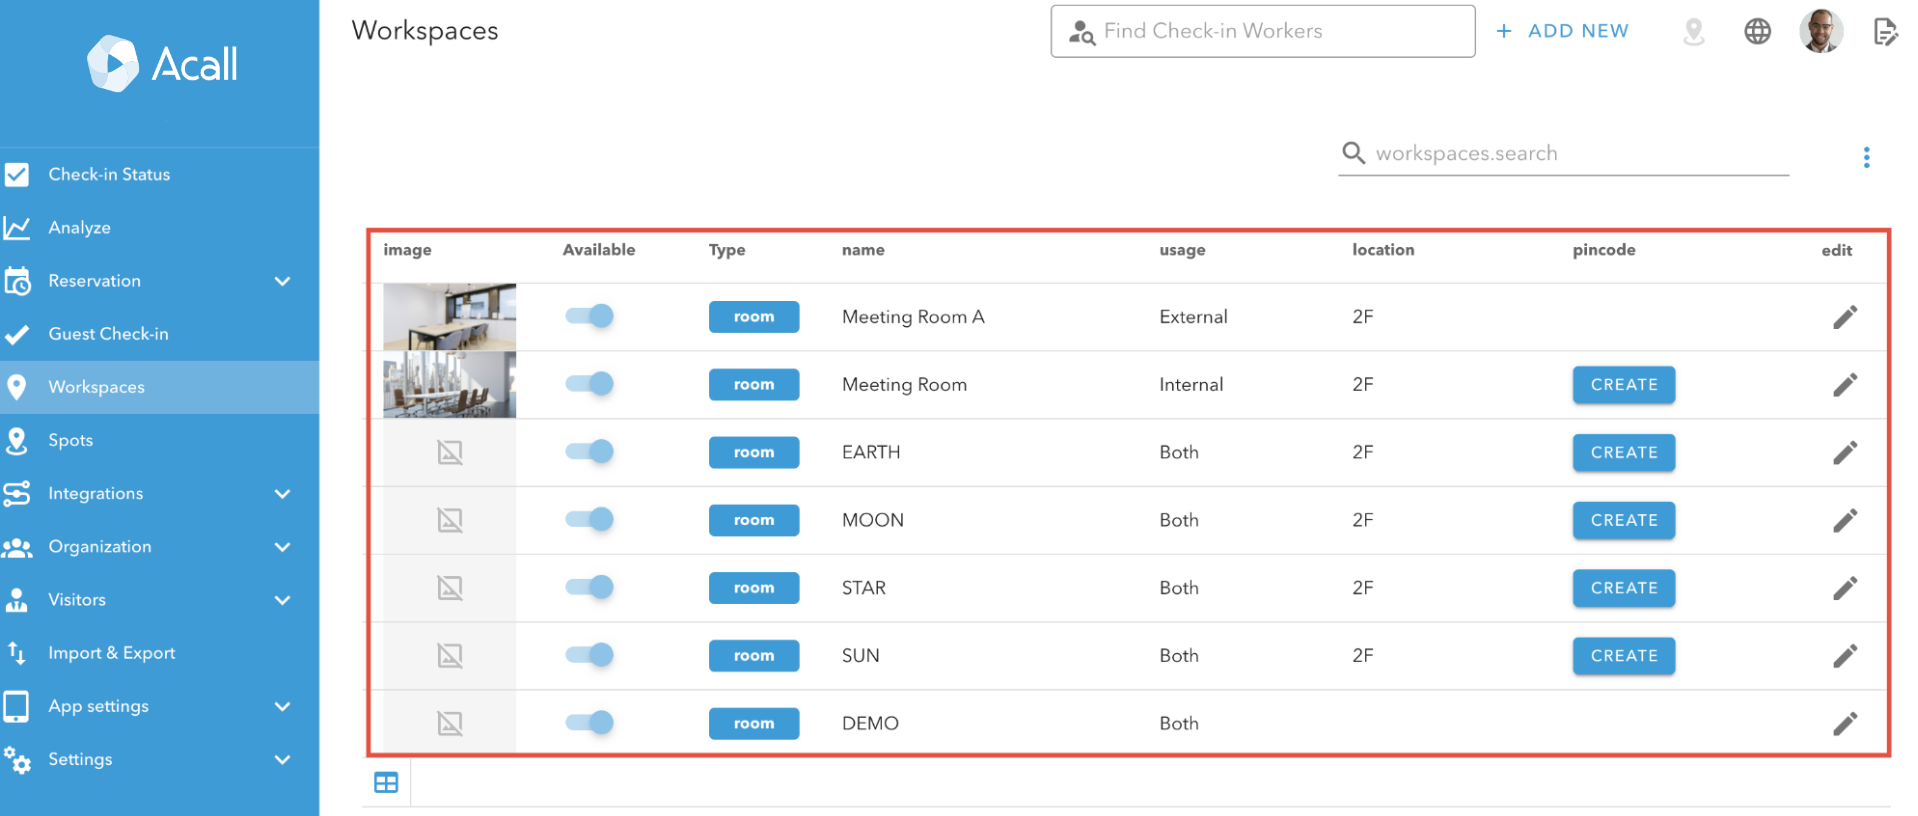
Task: Click the Visitors person icon
Action: [17, 600]
